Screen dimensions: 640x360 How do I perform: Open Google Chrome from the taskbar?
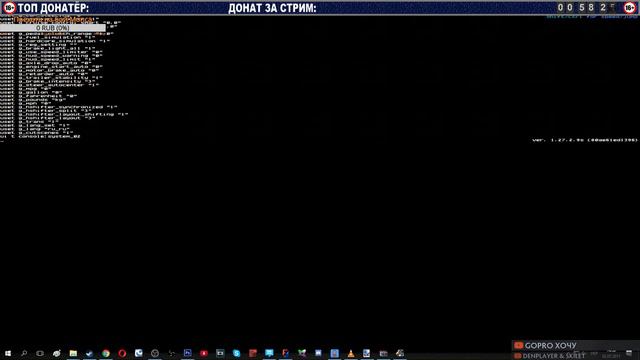pyautogui.click(x=106, y=353)
